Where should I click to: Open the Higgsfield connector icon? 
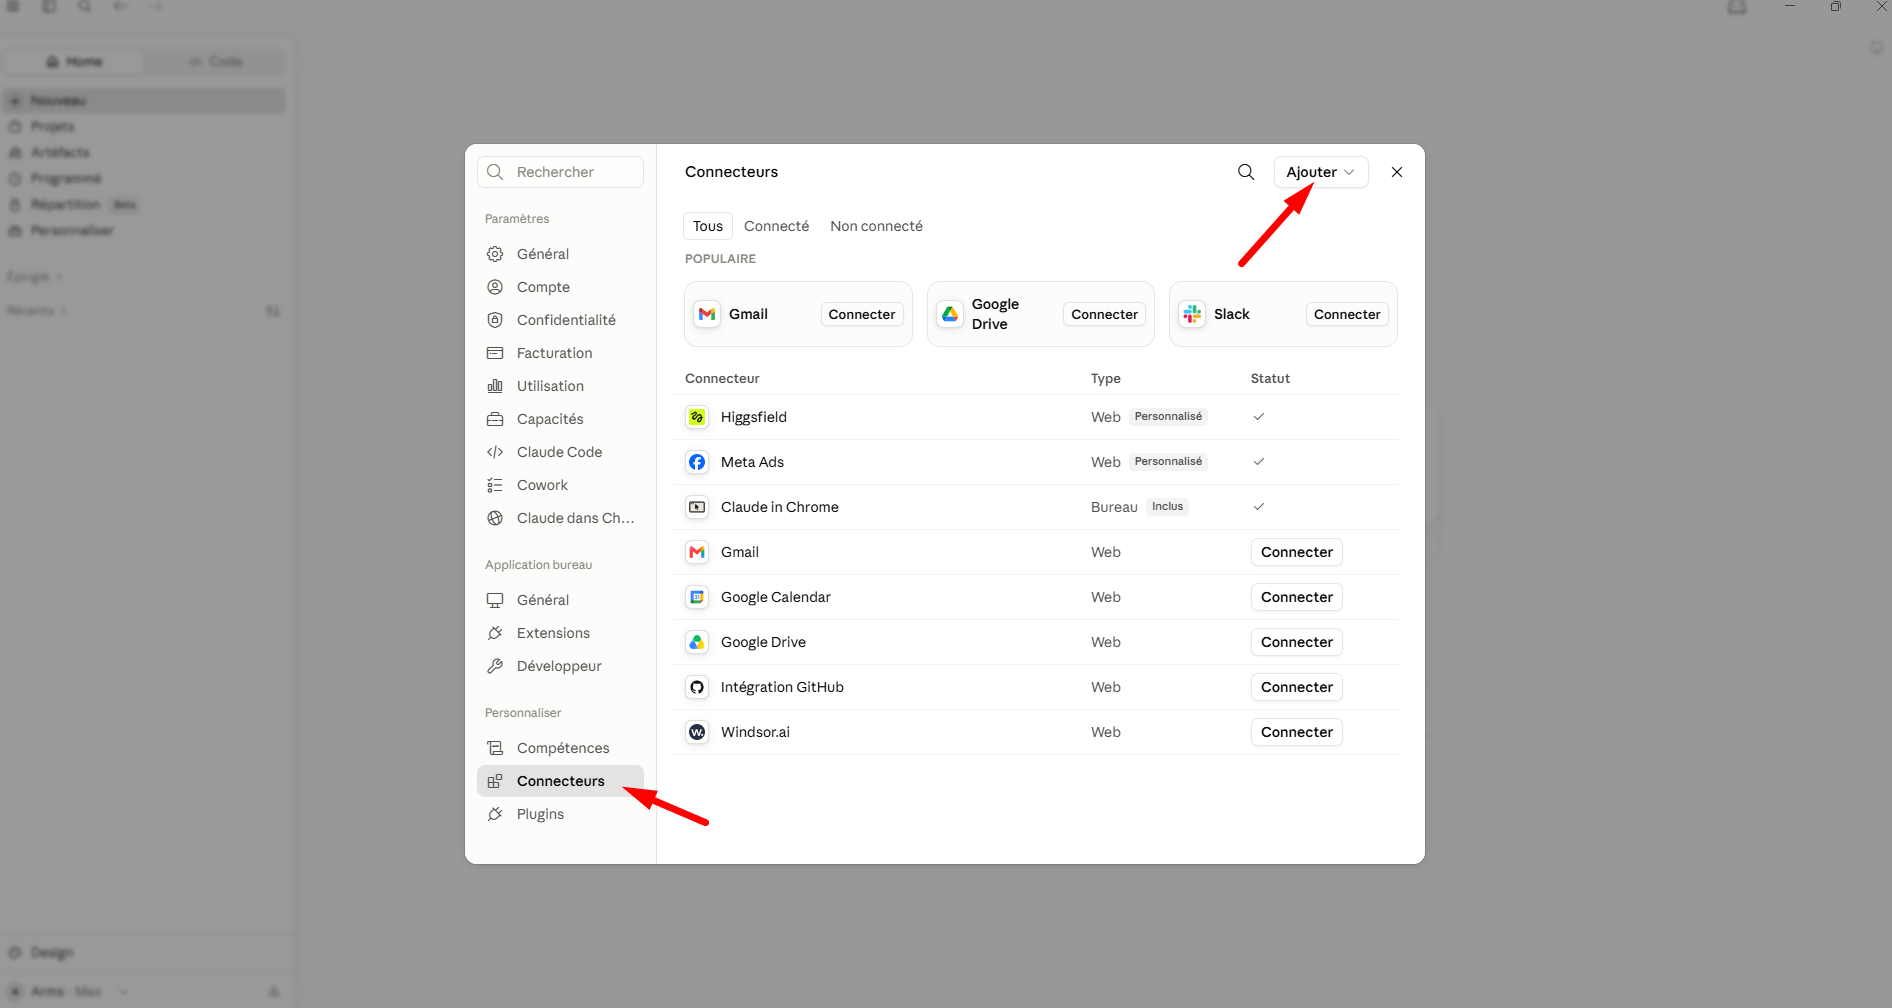697,417
